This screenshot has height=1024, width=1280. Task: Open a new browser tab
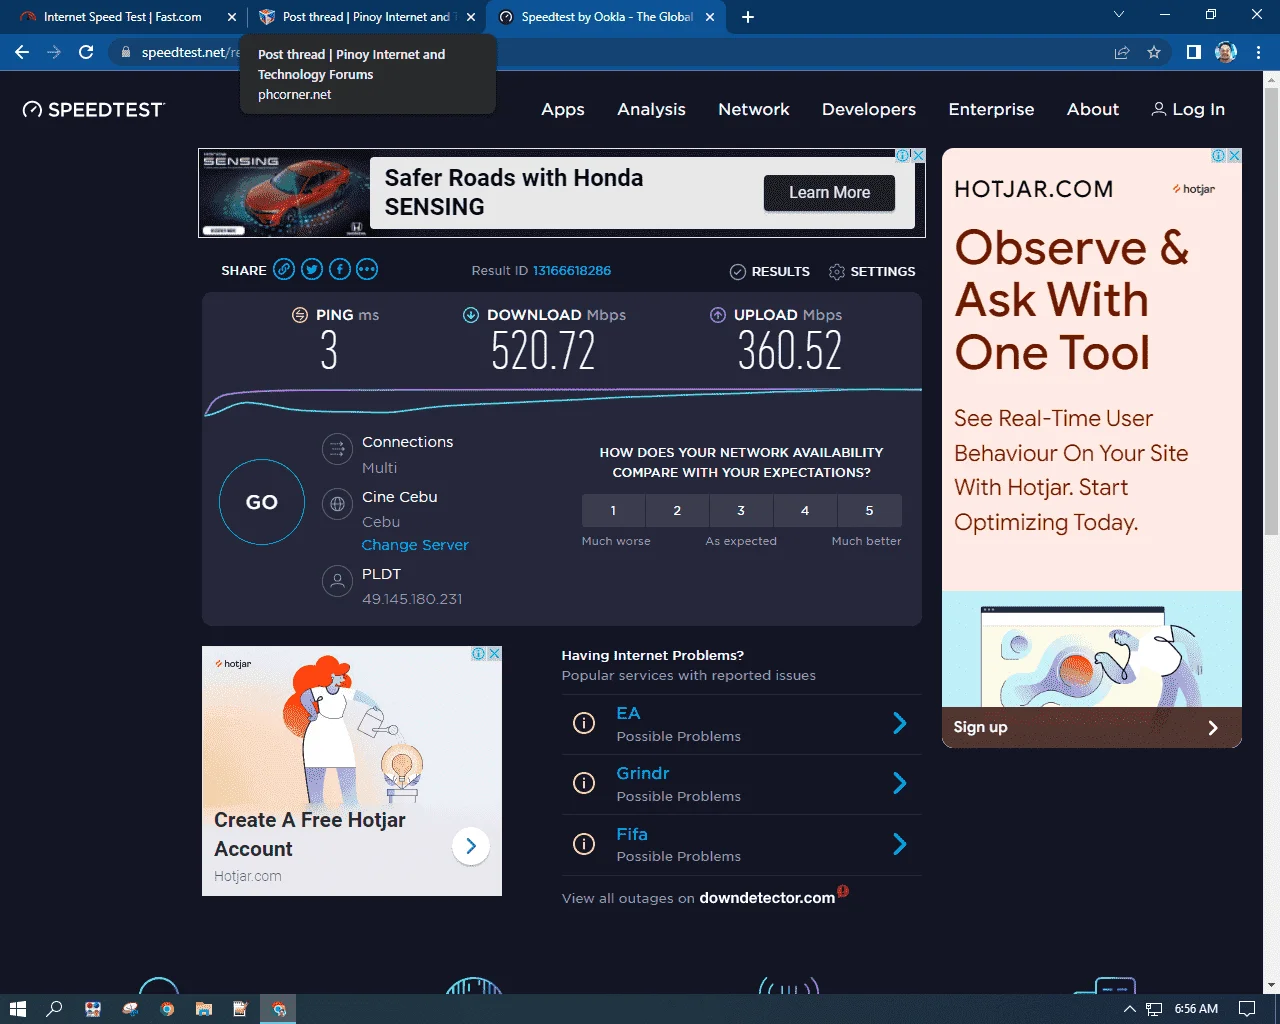pyautogui.click(x=748, y=17)
